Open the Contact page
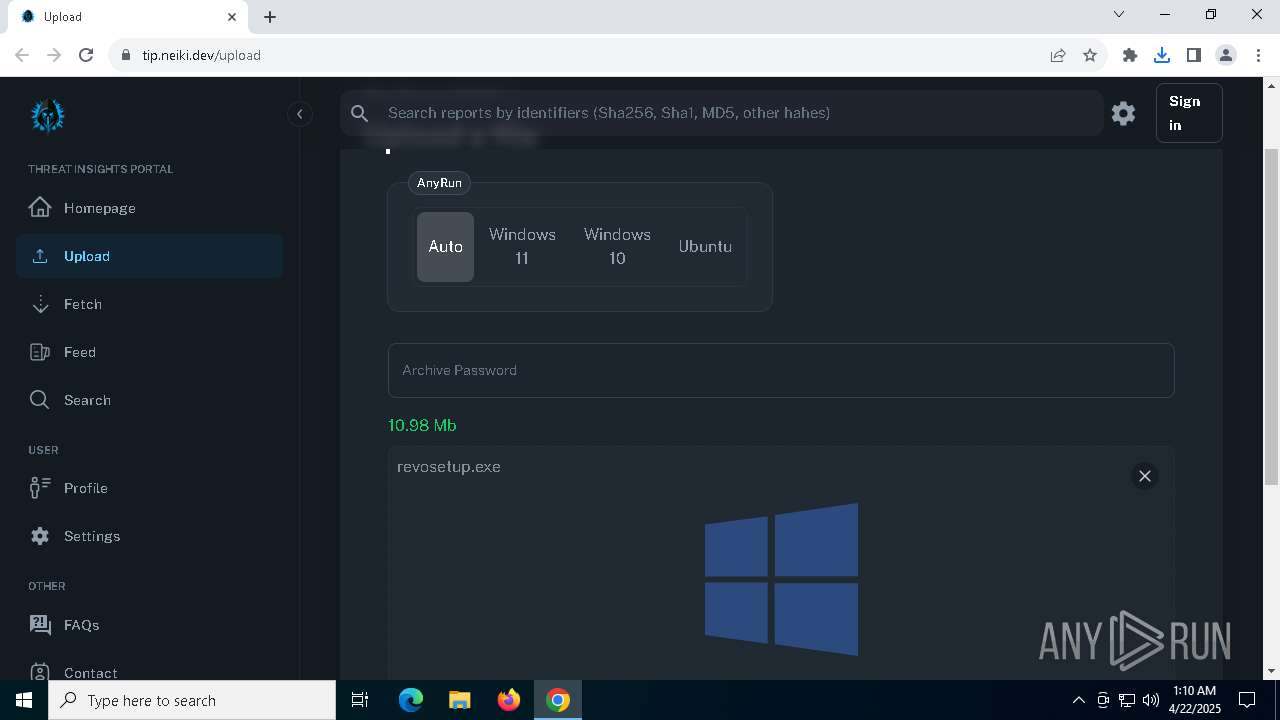Image resolution: width=1280 pixels, height=720 pixels. tap(149, 672)
